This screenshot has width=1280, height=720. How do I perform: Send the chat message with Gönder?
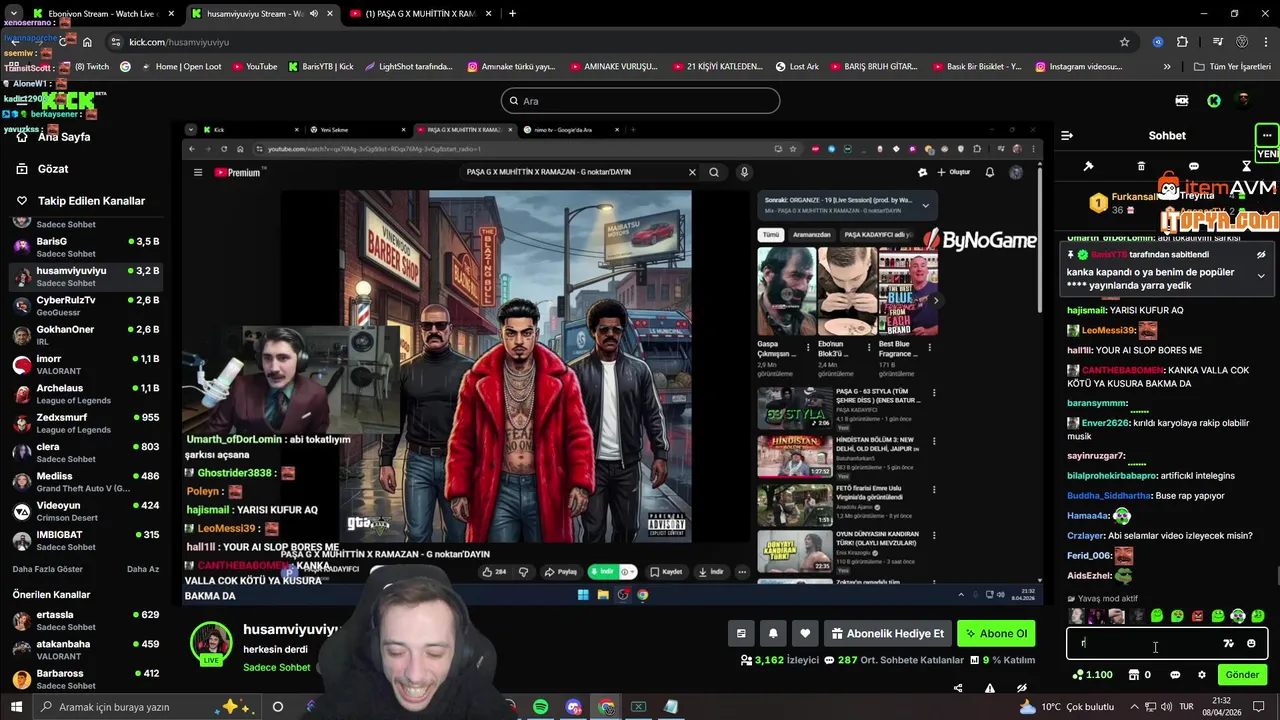tap(1242, 675)
